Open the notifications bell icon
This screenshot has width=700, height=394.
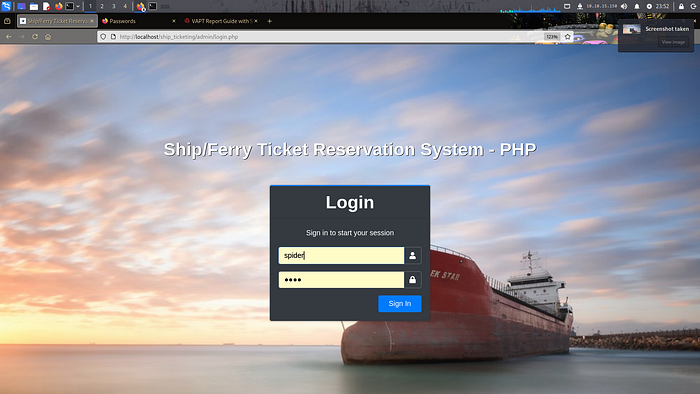[637, 6]
